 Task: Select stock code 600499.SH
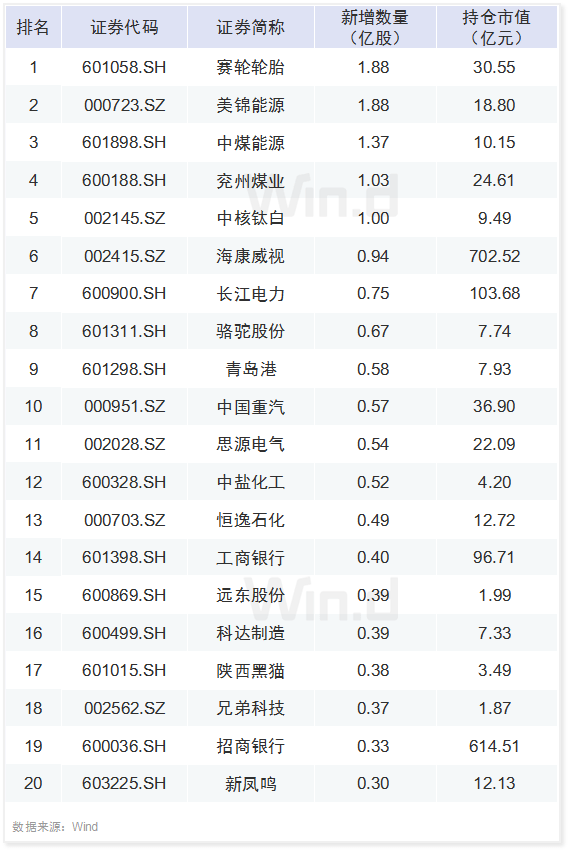[124, 634]
